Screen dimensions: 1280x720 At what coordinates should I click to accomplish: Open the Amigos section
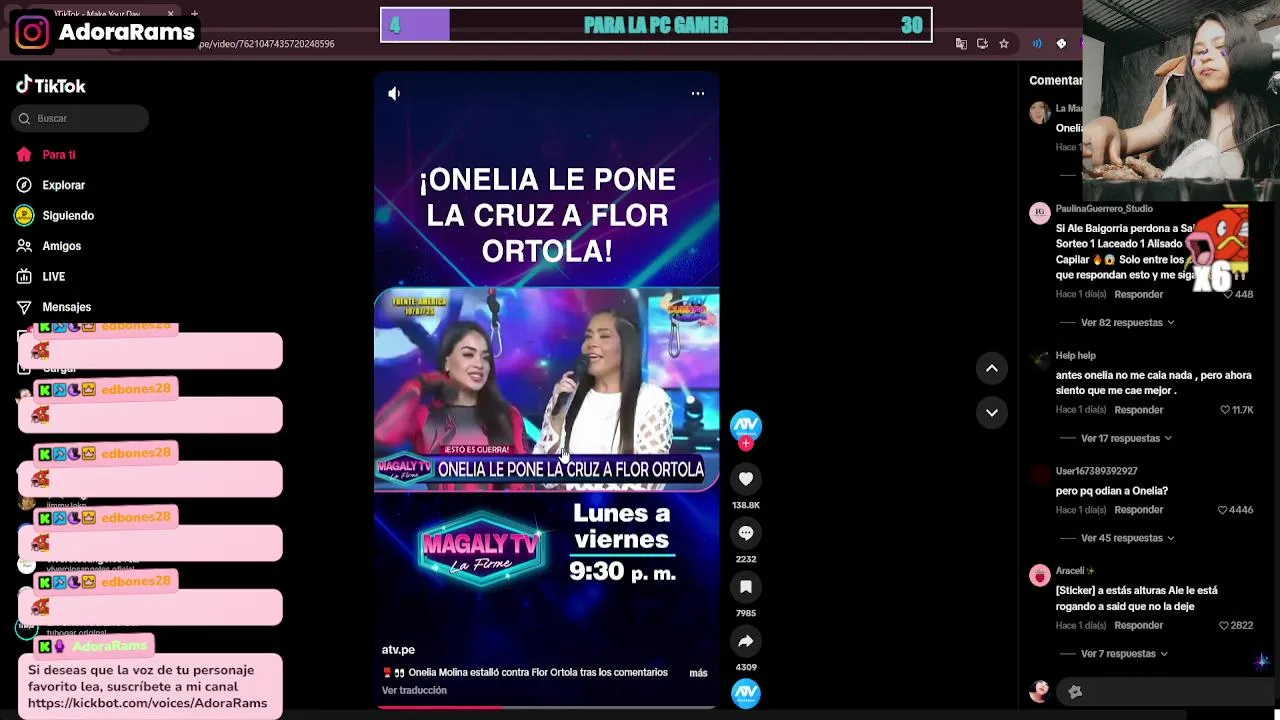(x=49, y=246)
